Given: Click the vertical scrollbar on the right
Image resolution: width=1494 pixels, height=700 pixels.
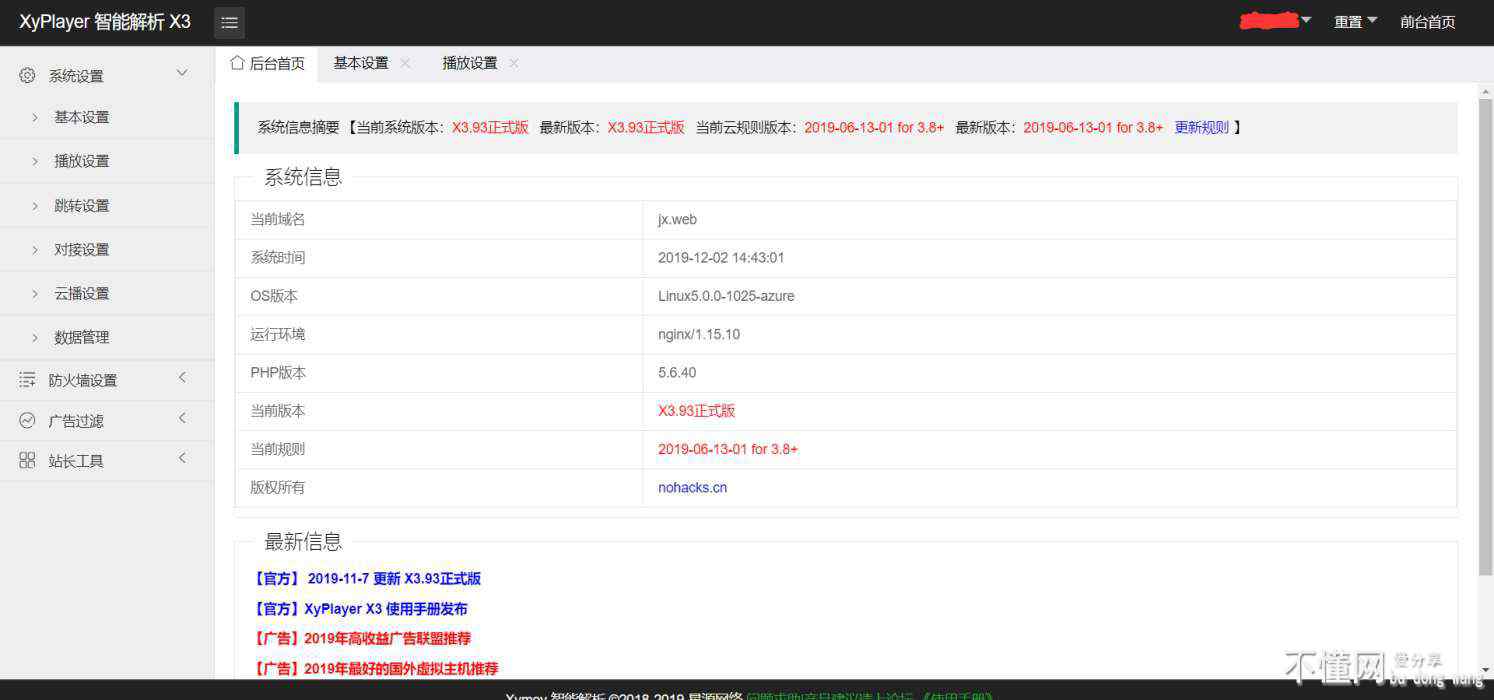Looking at the screenshot, I should (x=1485, y=330).
